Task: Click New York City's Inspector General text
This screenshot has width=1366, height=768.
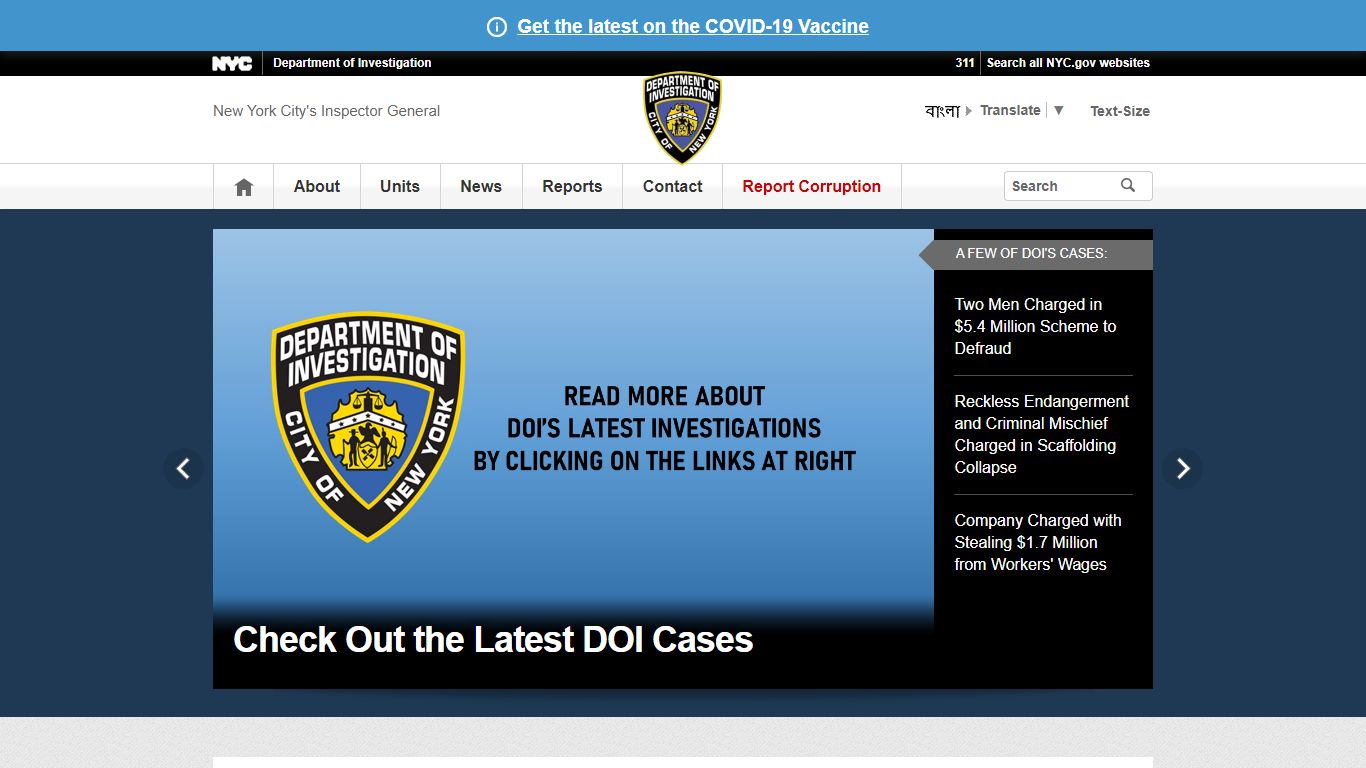Action: pyautogui.click(x=326, y=111)
